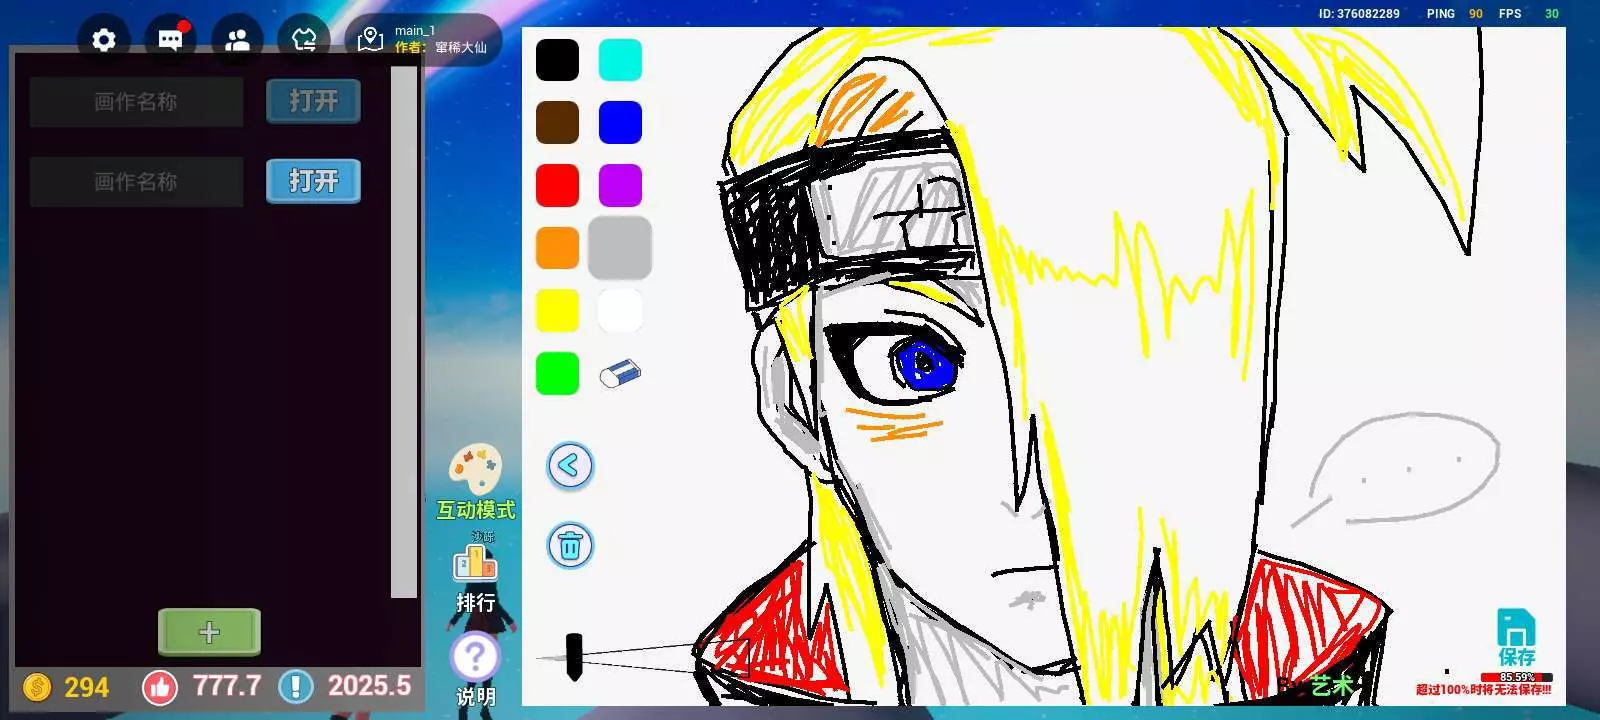
Task: Save the drawing with save icon
Action: click(x=1516, y=637)
